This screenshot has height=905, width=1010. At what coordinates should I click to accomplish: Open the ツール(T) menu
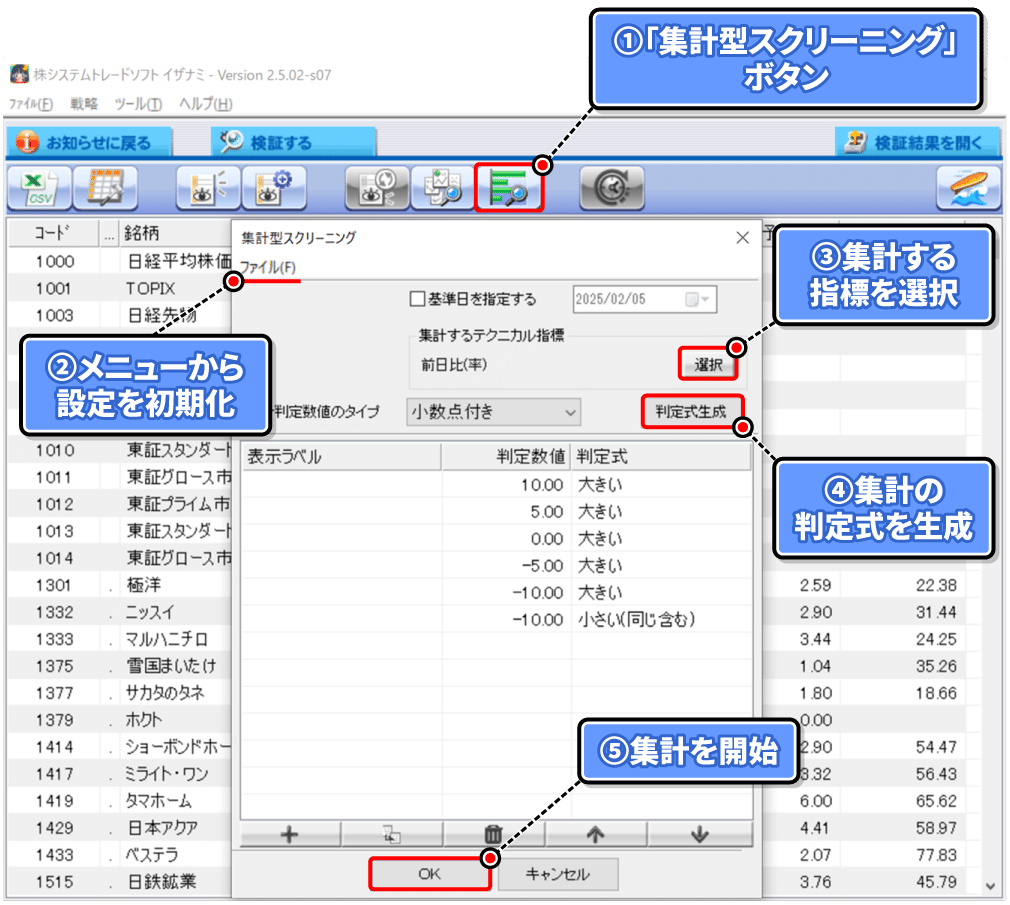coord(138,104)
